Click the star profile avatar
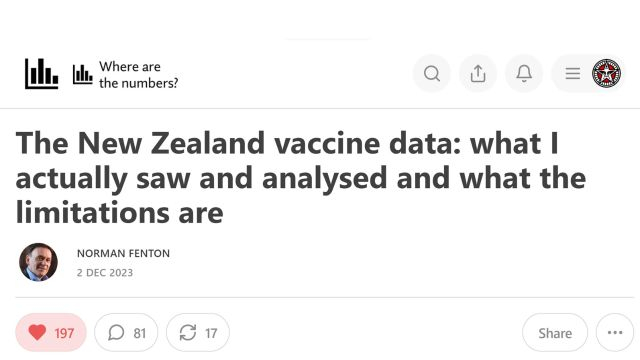This screenshot has height=360, width=640. click(607, 73)
